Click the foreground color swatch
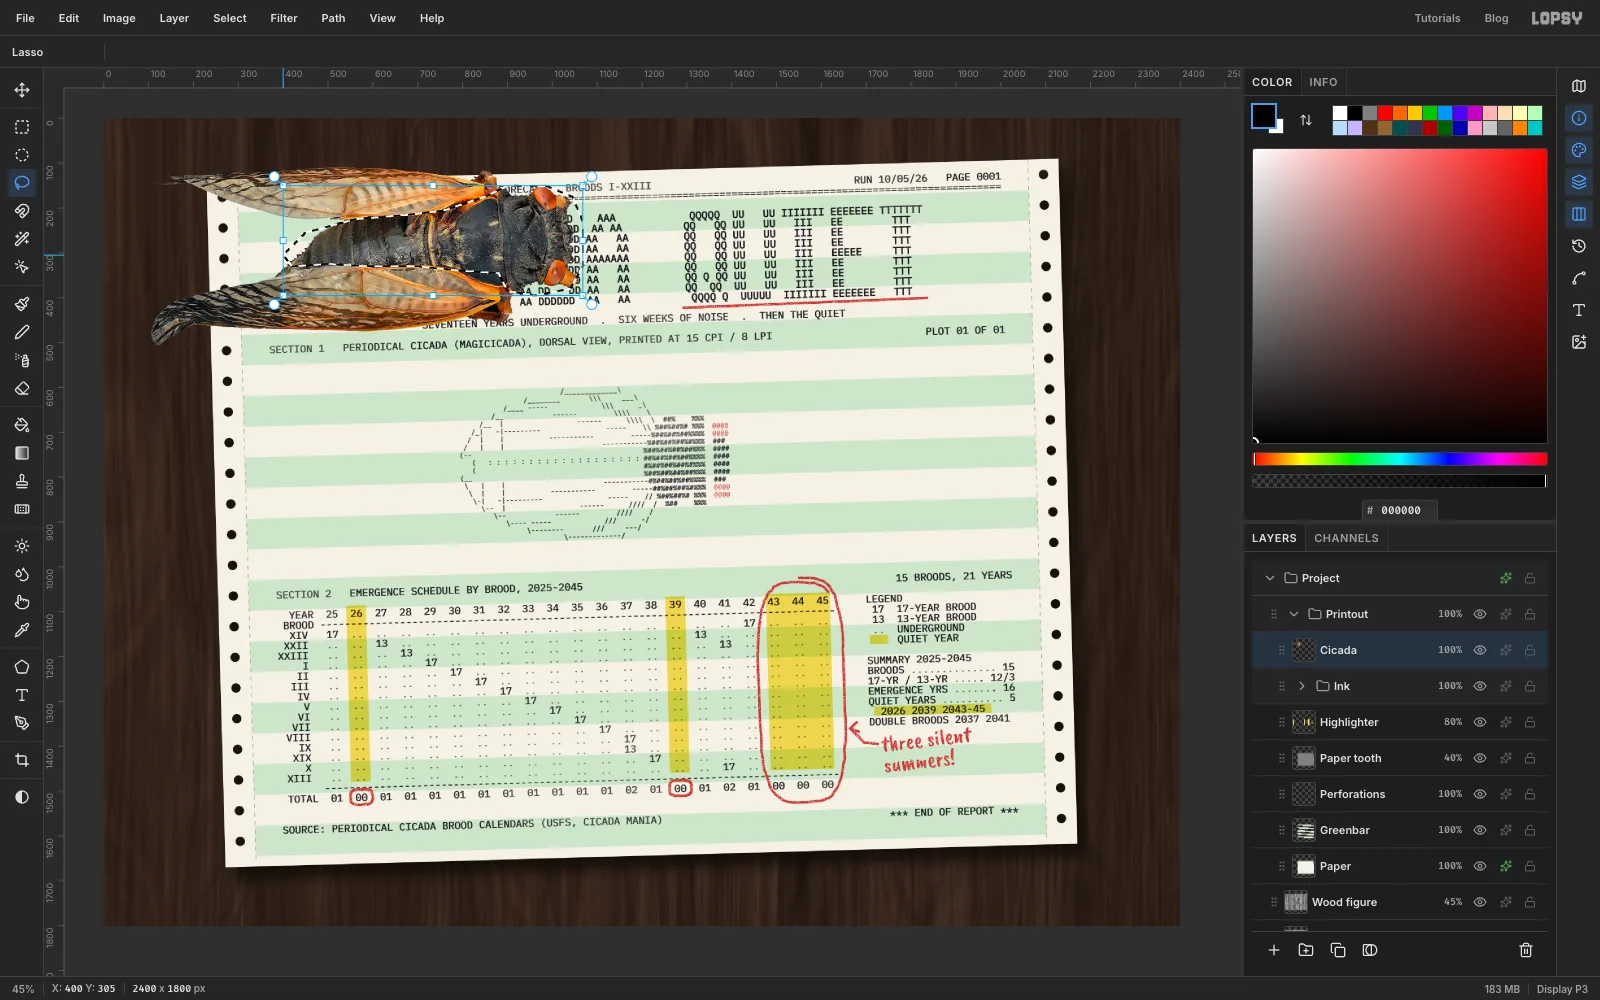This screenshot has width=1600, height=1000. pyautogui.click(x=1264, y=116)
